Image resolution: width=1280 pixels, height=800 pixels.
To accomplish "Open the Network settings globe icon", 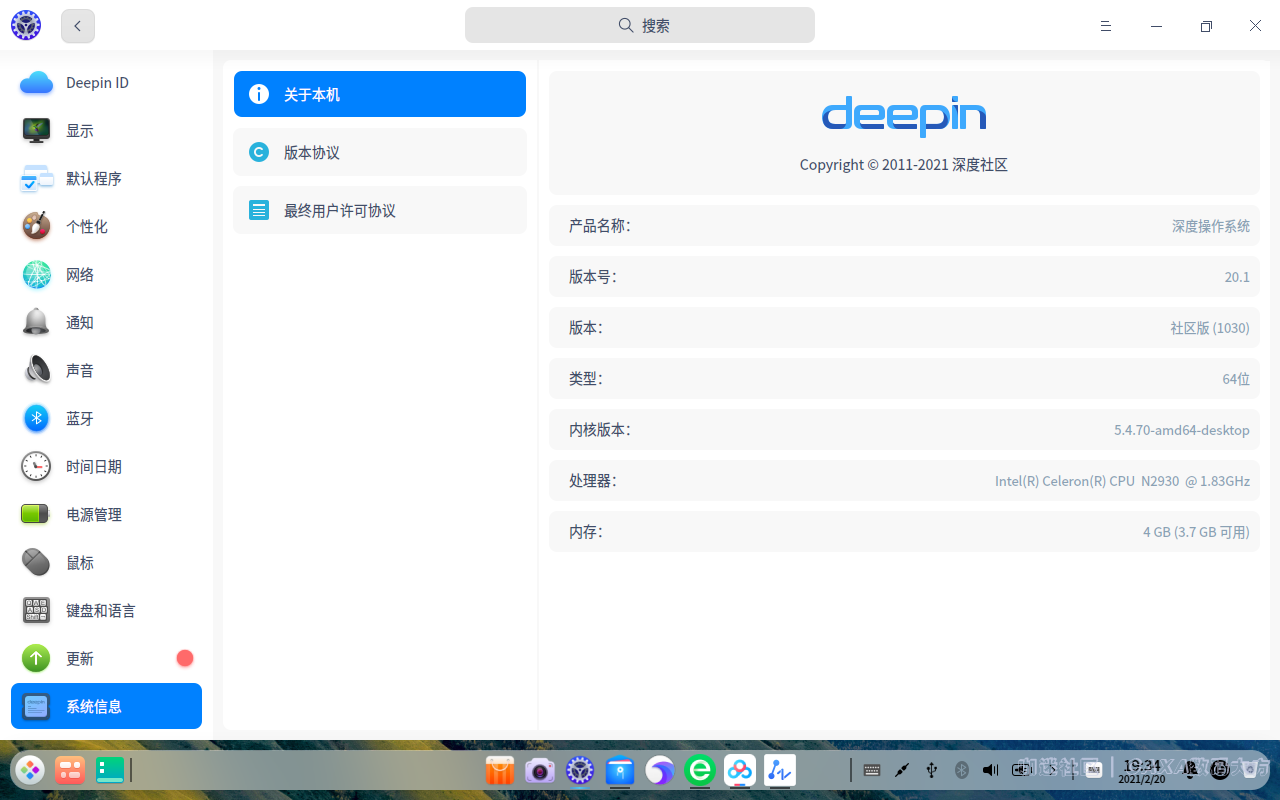I will [x=37, y=275].
